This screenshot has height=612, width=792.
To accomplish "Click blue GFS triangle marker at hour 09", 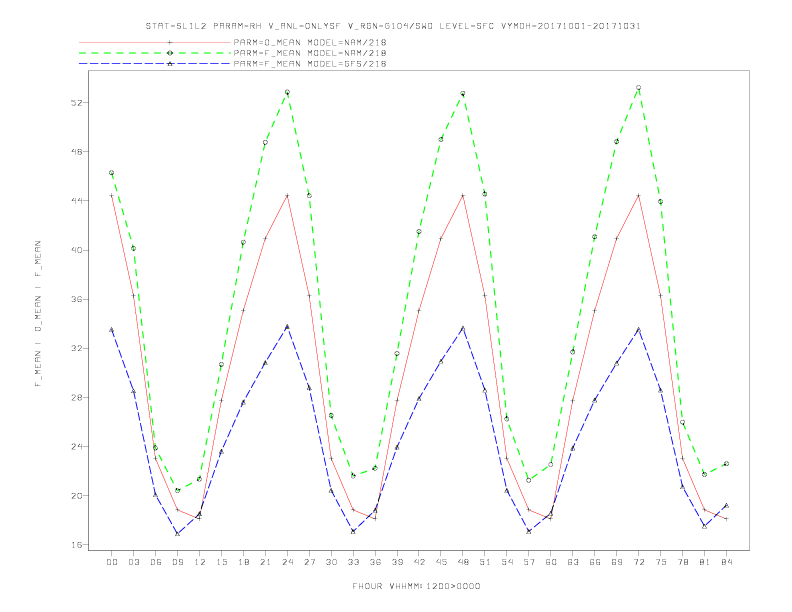I will point(177,533).
